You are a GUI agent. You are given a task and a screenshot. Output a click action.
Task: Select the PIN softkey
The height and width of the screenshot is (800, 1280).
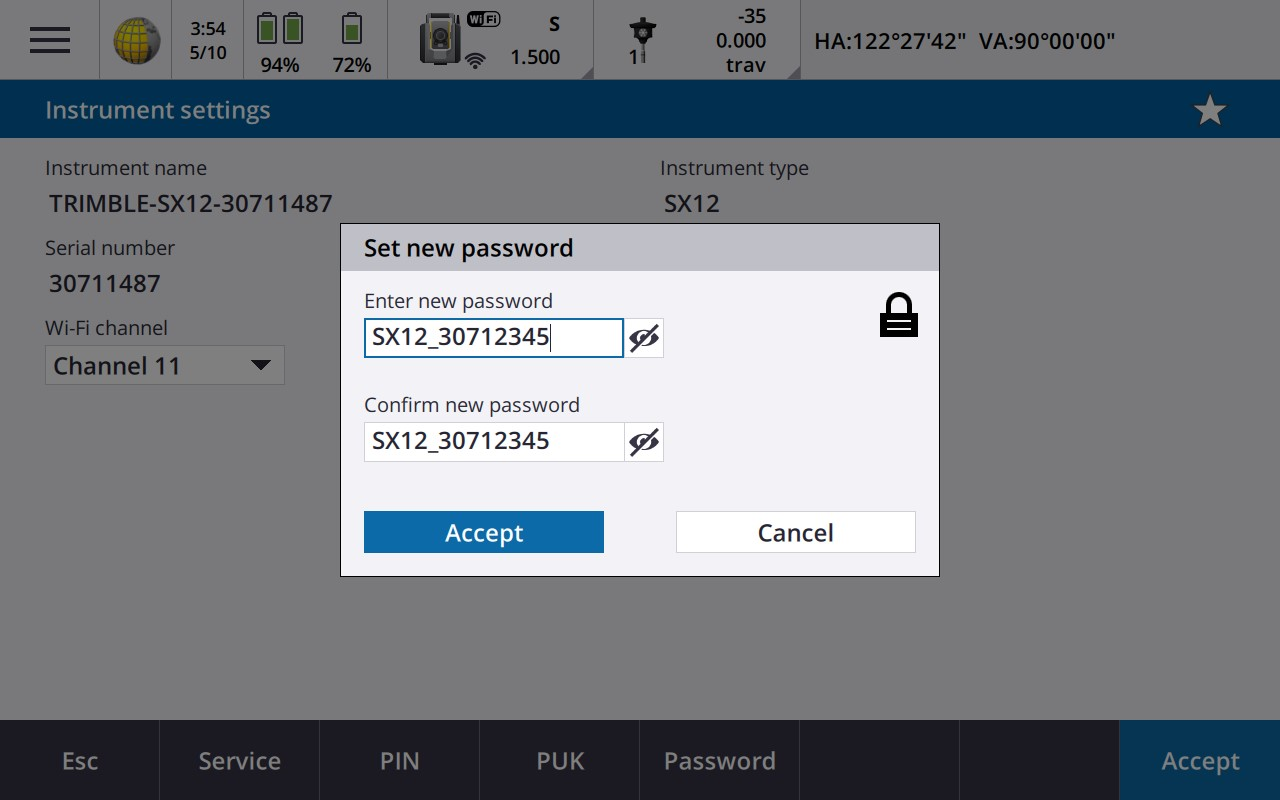click(x=400, y=761)
